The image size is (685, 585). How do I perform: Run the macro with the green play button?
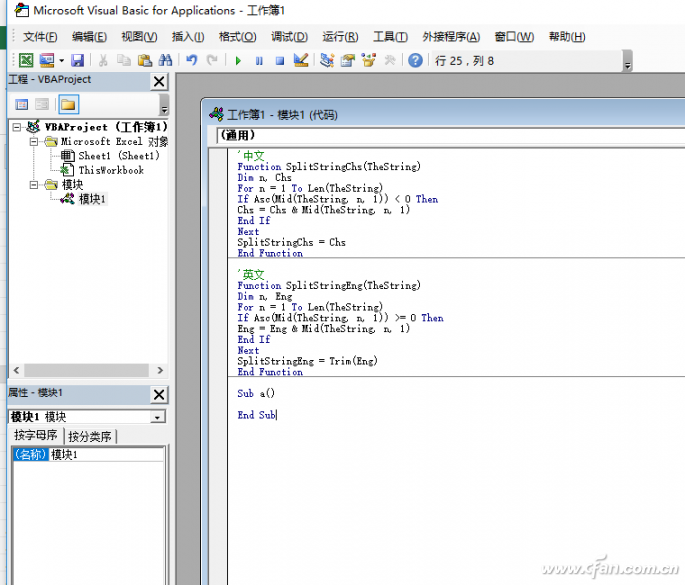pyautogui.click(x=238, y=61)
